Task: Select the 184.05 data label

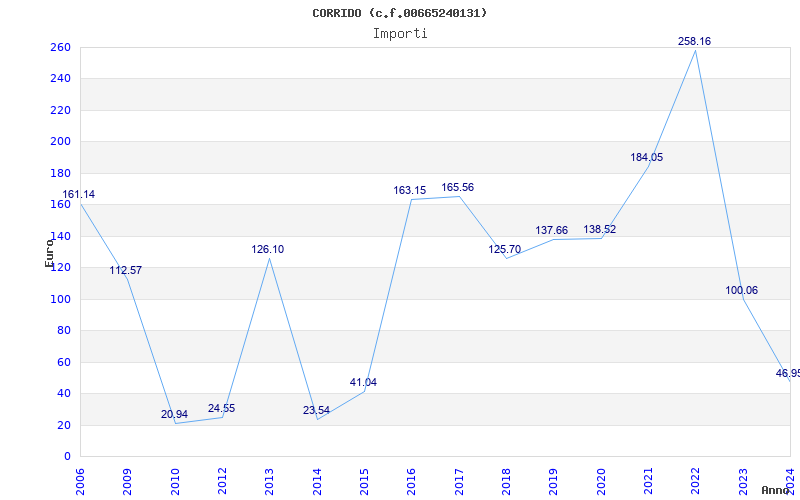Action: [646, 158]
